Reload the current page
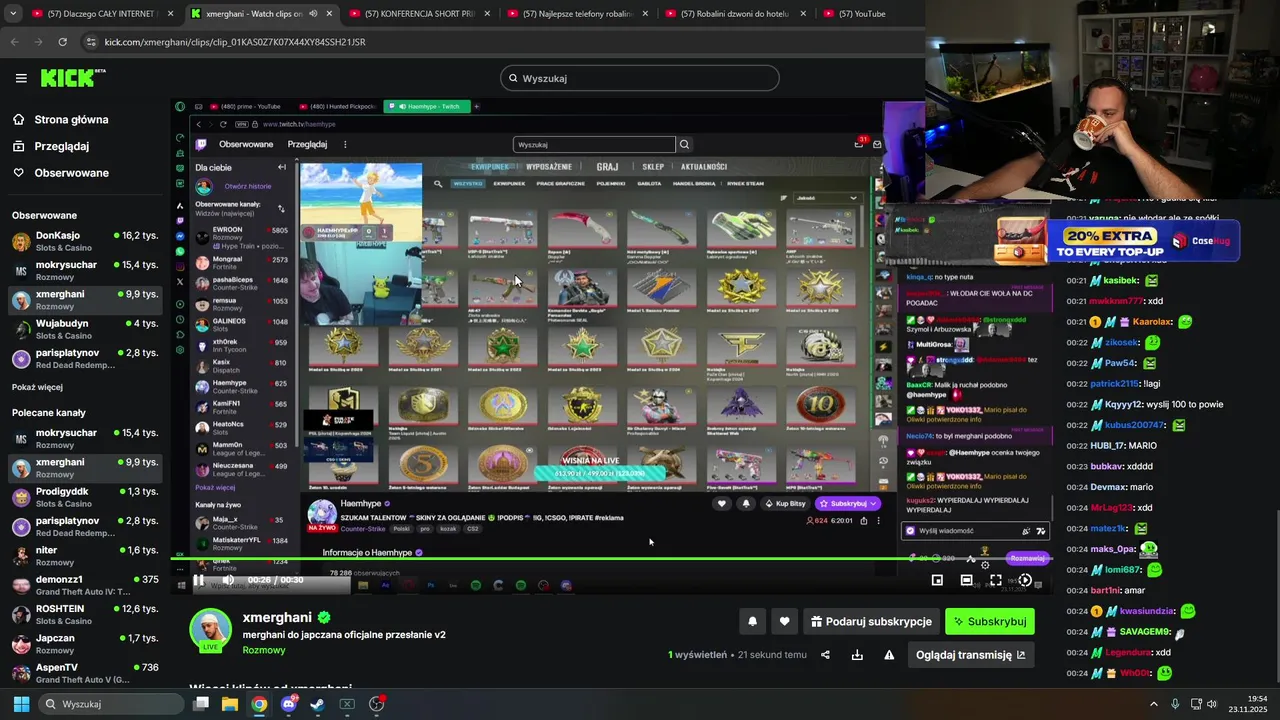The image size is (1280, 720). click(x=62, y=42)
